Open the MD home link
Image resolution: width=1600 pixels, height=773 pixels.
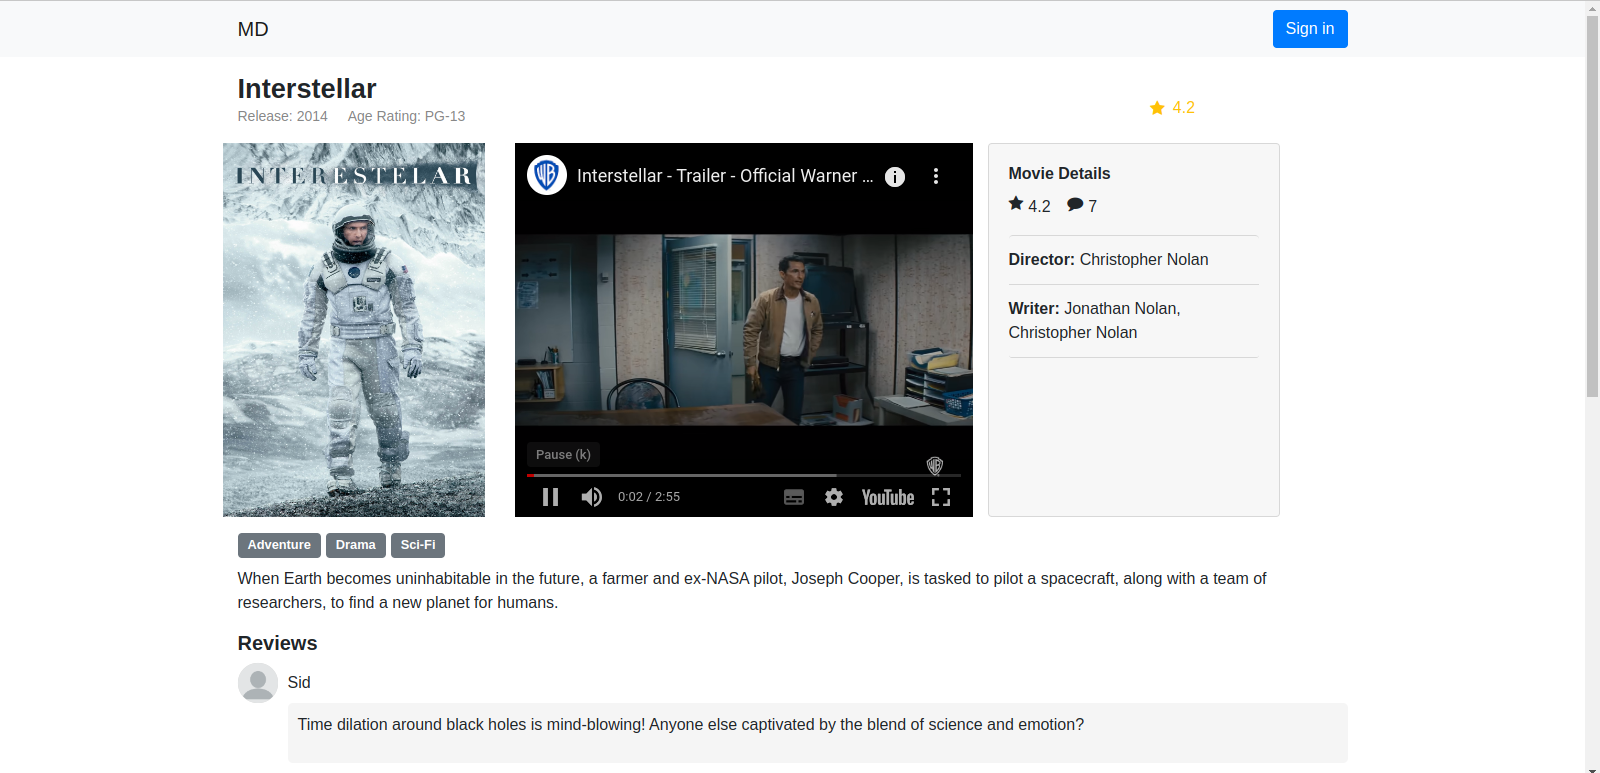(x=253, y=29)
